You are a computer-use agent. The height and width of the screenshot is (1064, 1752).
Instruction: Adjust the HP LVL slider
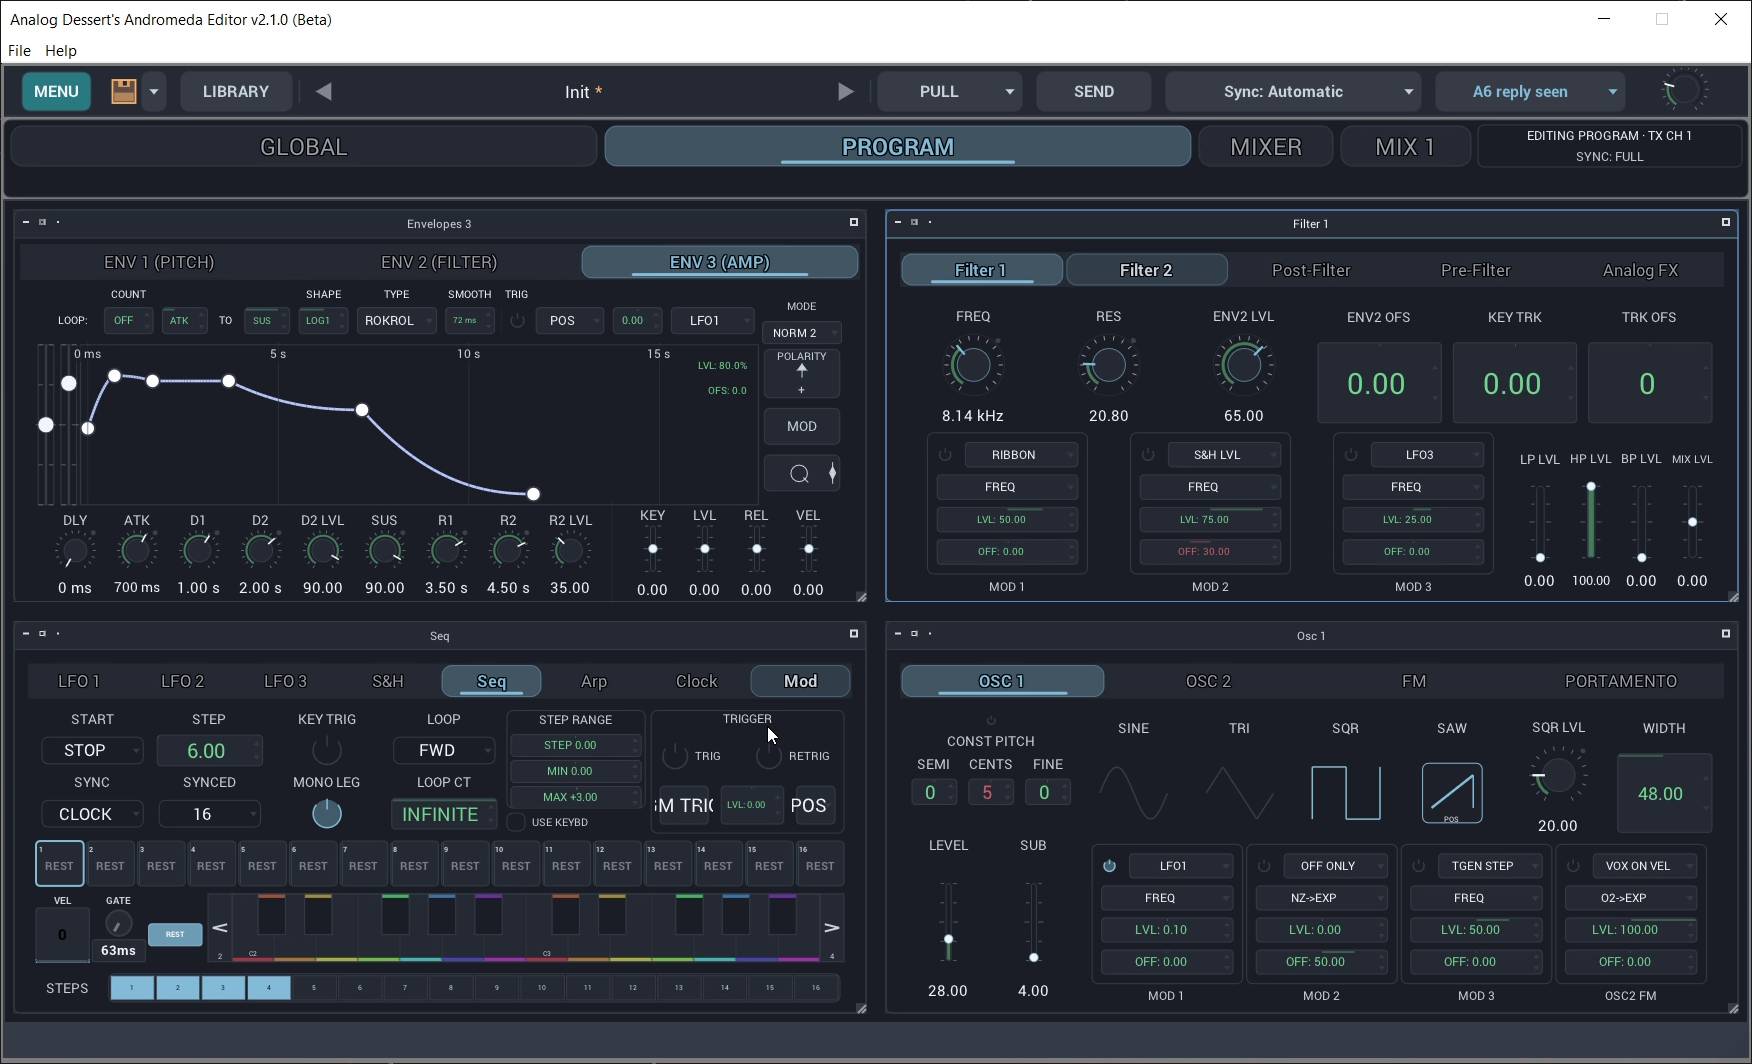click(x=1591, y=522)
